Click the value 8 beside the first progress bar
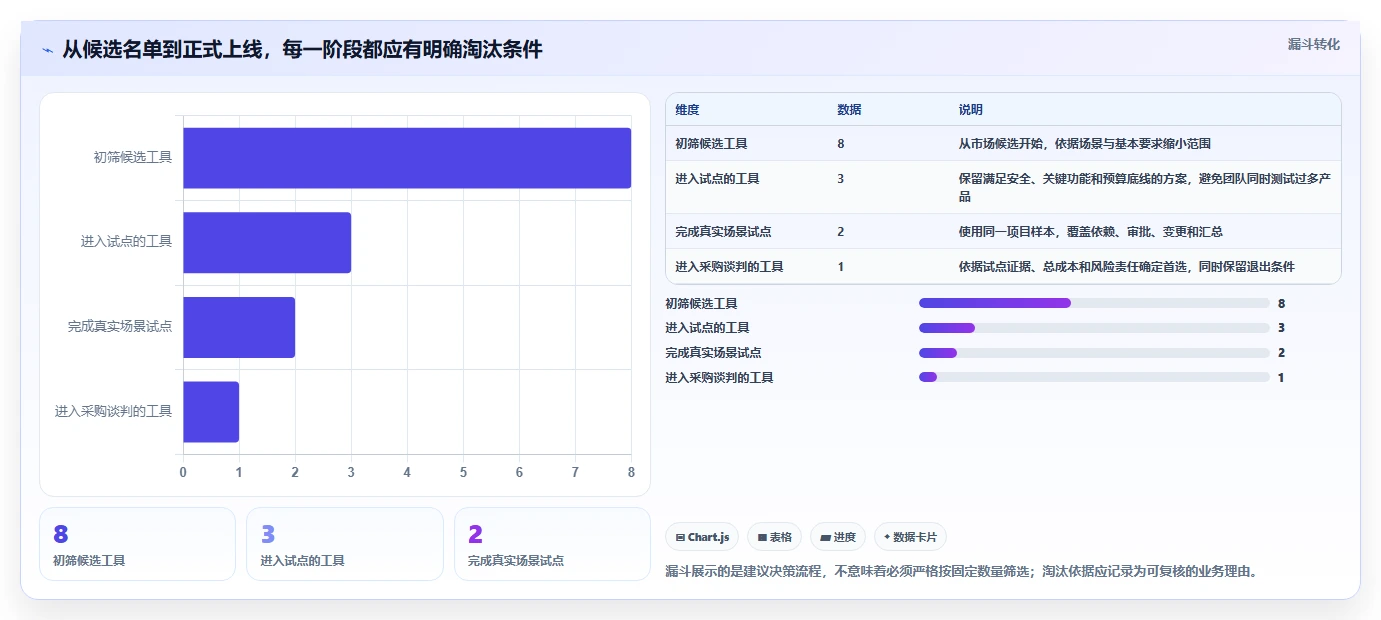 (x=1281, y=303)
